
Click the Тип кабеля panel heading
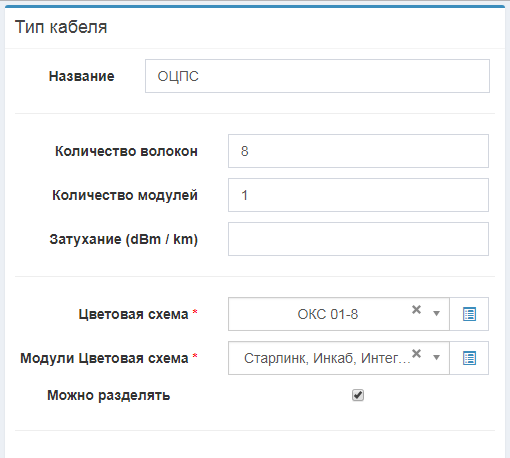(x=61, y=27)
